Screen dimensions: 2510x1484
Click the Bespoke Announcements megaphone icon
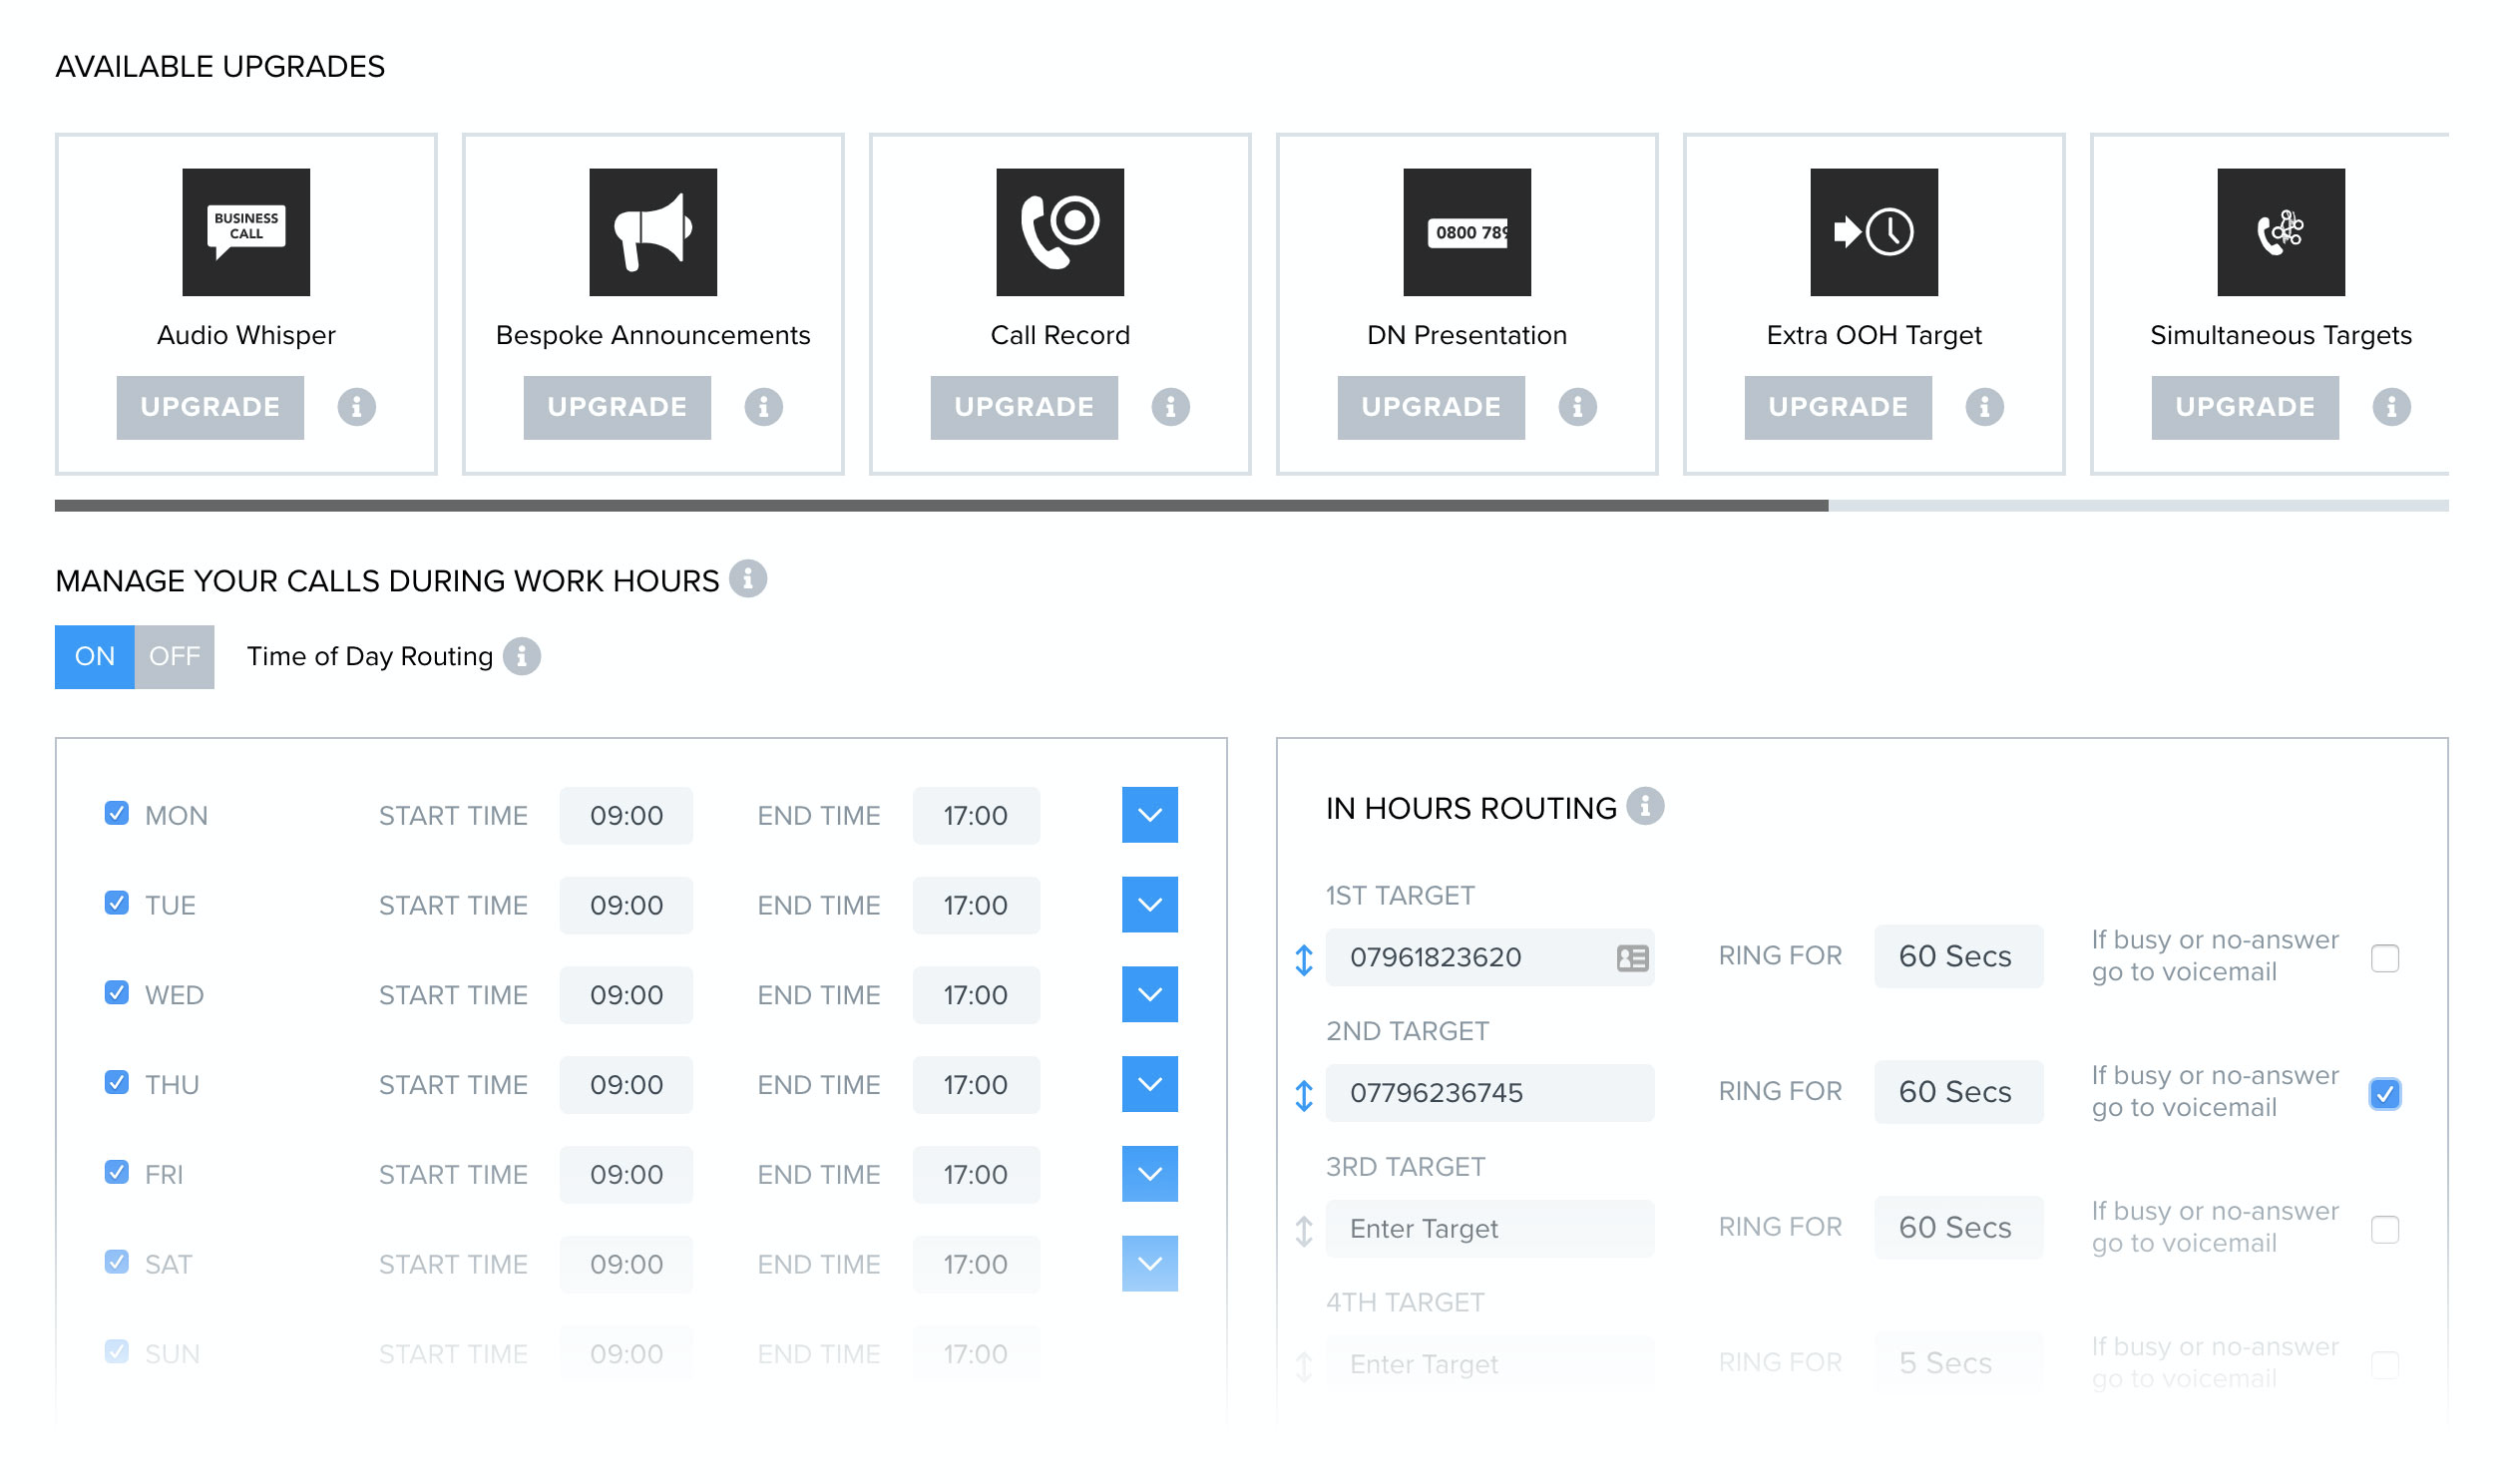click(x=653, y=232)
